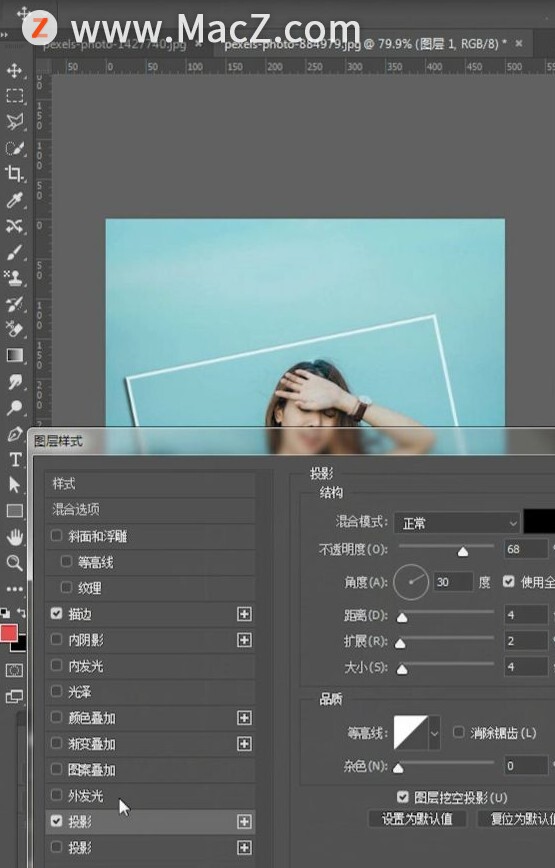This screenshot has width=555, height=868.
Task: Select the 样式 list entry
Action: pyautogui.click(x=150, y=483)
